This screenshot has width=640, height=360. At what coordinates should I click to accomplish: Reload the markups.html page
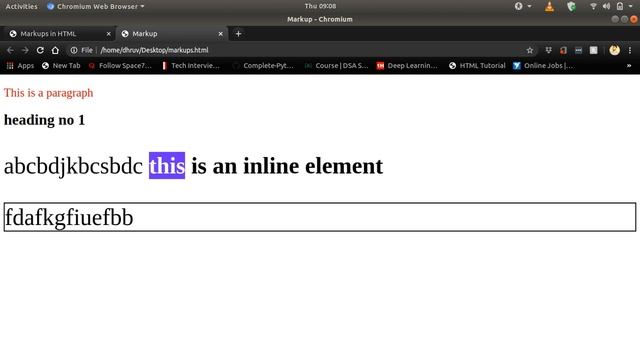click(40, 50)
